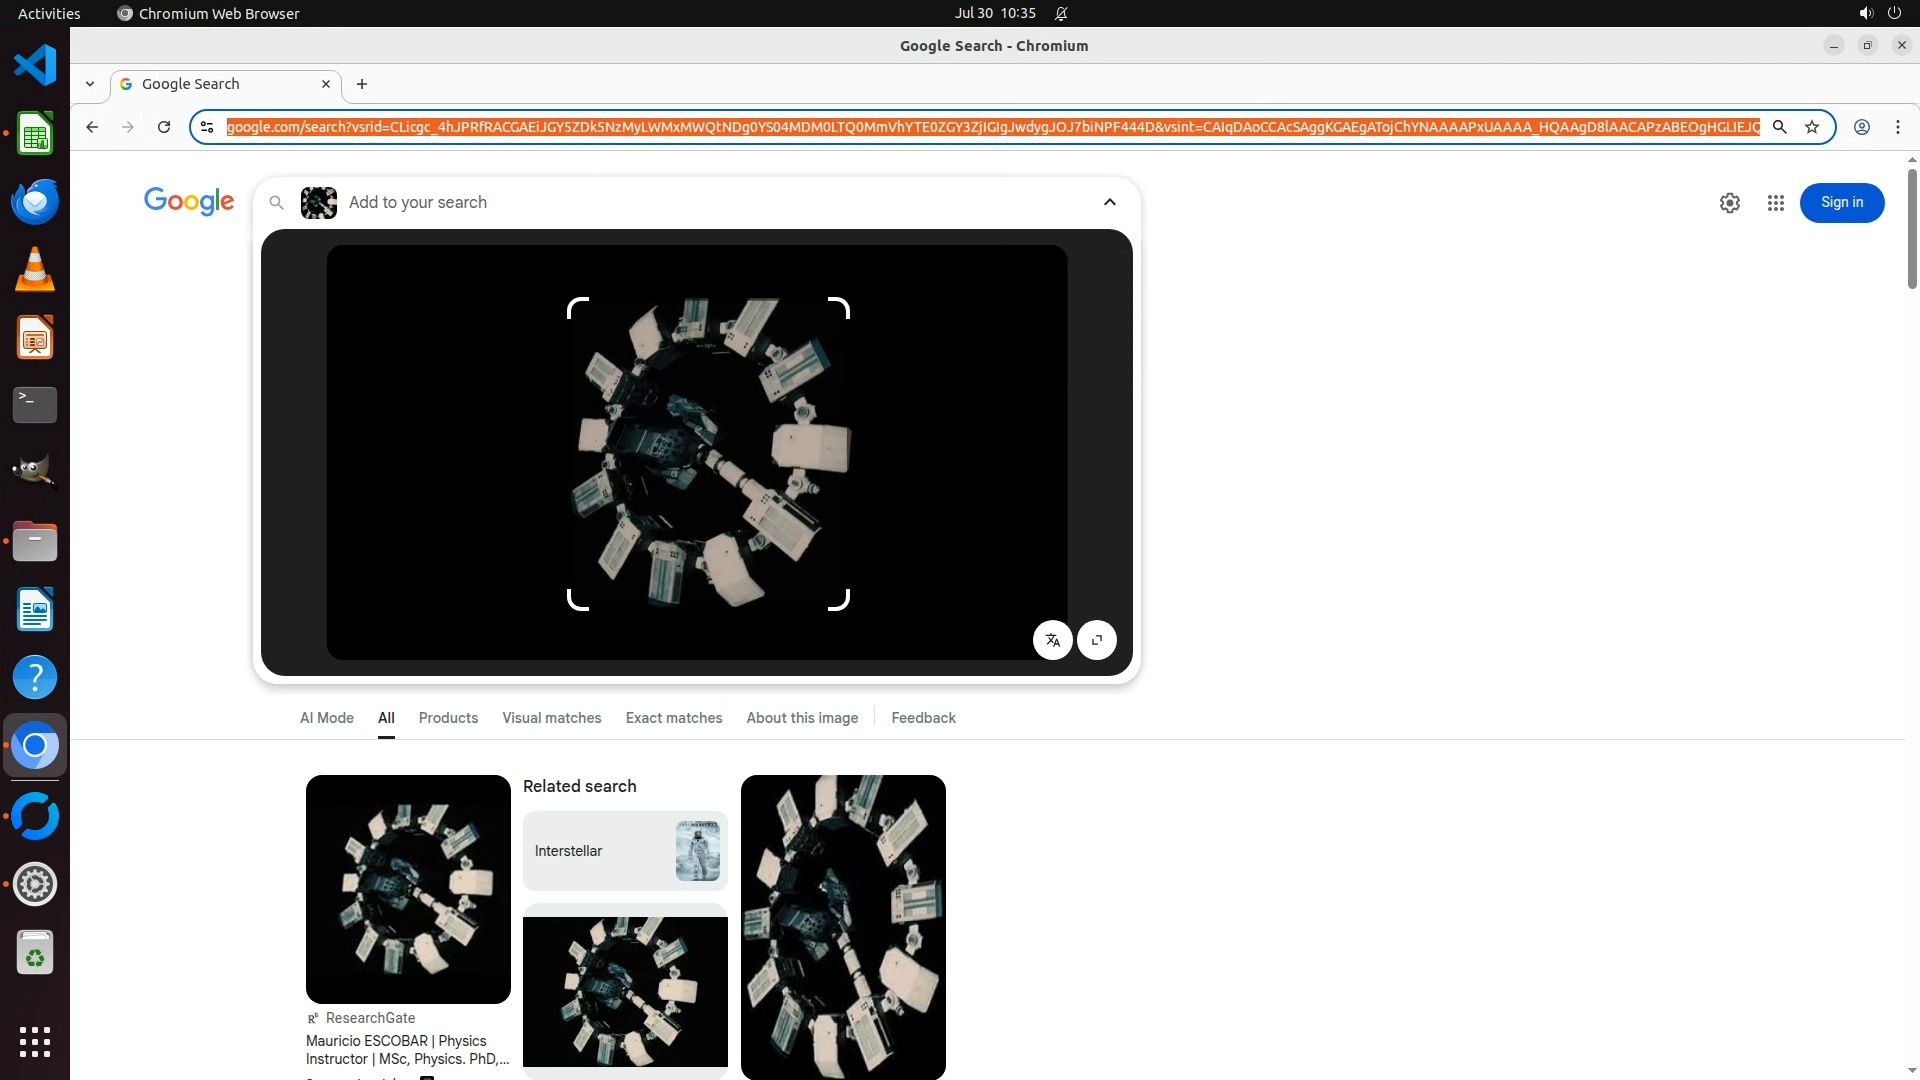Viewport: 1920px width, 1080px height.
Task: Open Google search settings gear
Action: coord(1729,203)
